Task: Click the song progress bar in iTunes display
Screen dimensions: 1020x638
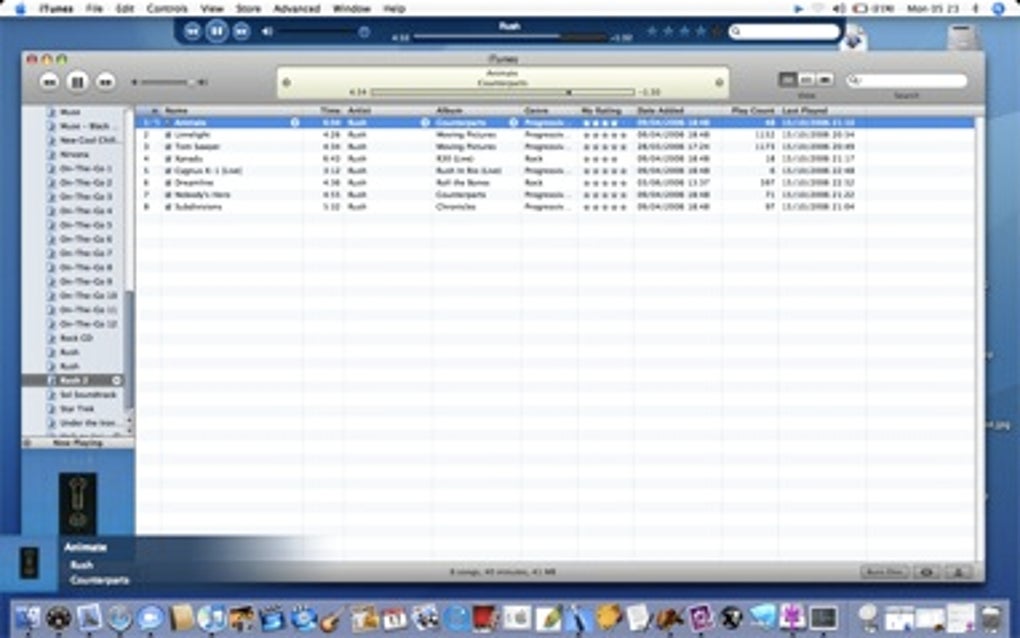Action: point(502,92)
